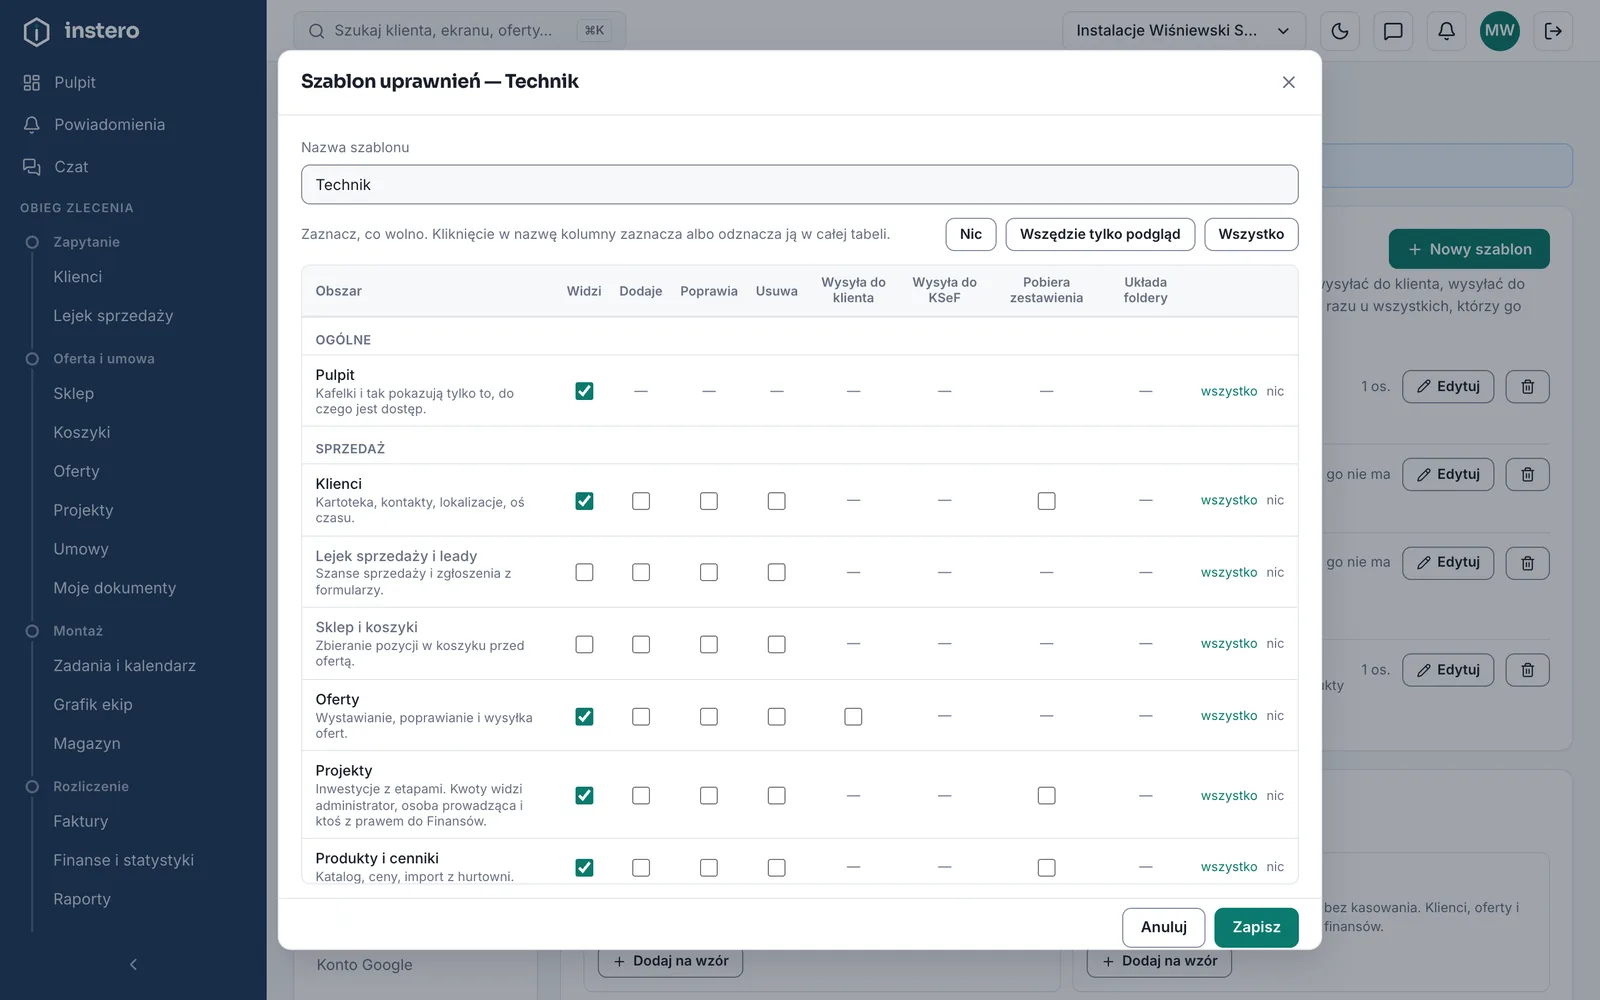The height and width of the screenshot is (1000, 1600).
Task: Open Zadania i kalendarz in sidebar
Action: (x=124, y=666)
